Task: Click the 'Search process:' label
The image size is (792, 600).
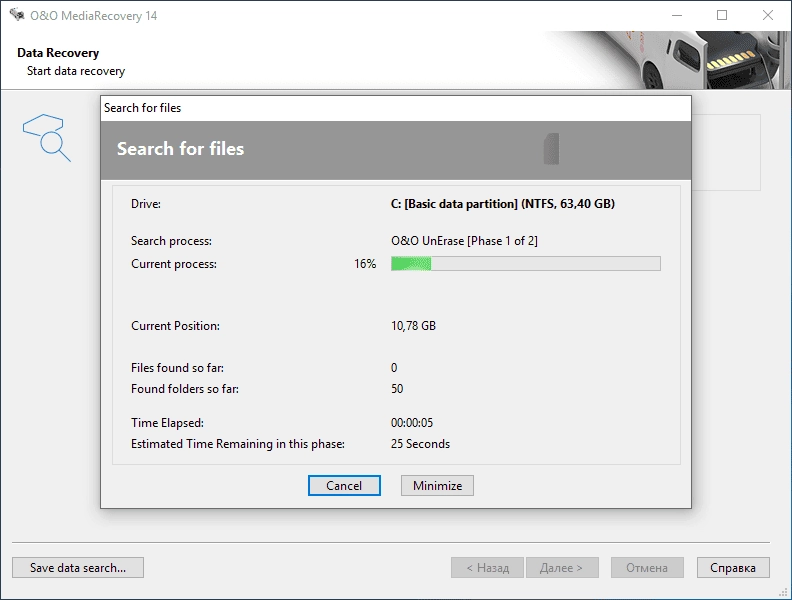Action: (x=171, y=241)
